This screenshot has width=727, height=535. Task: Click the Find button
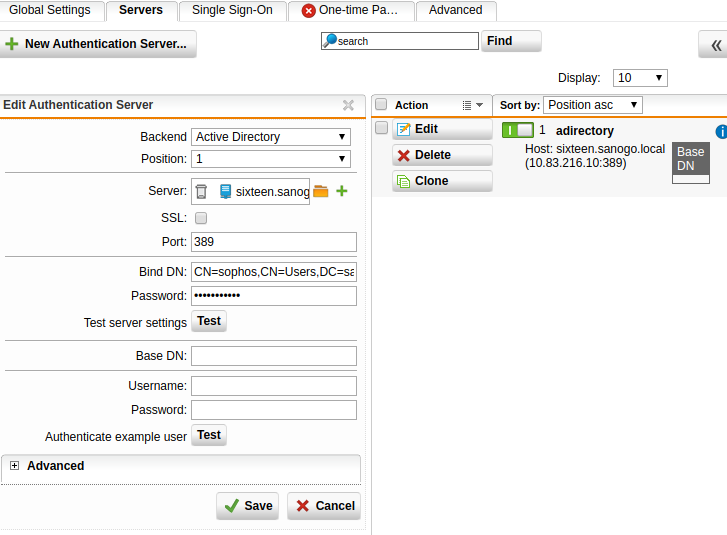coord(511,41)
